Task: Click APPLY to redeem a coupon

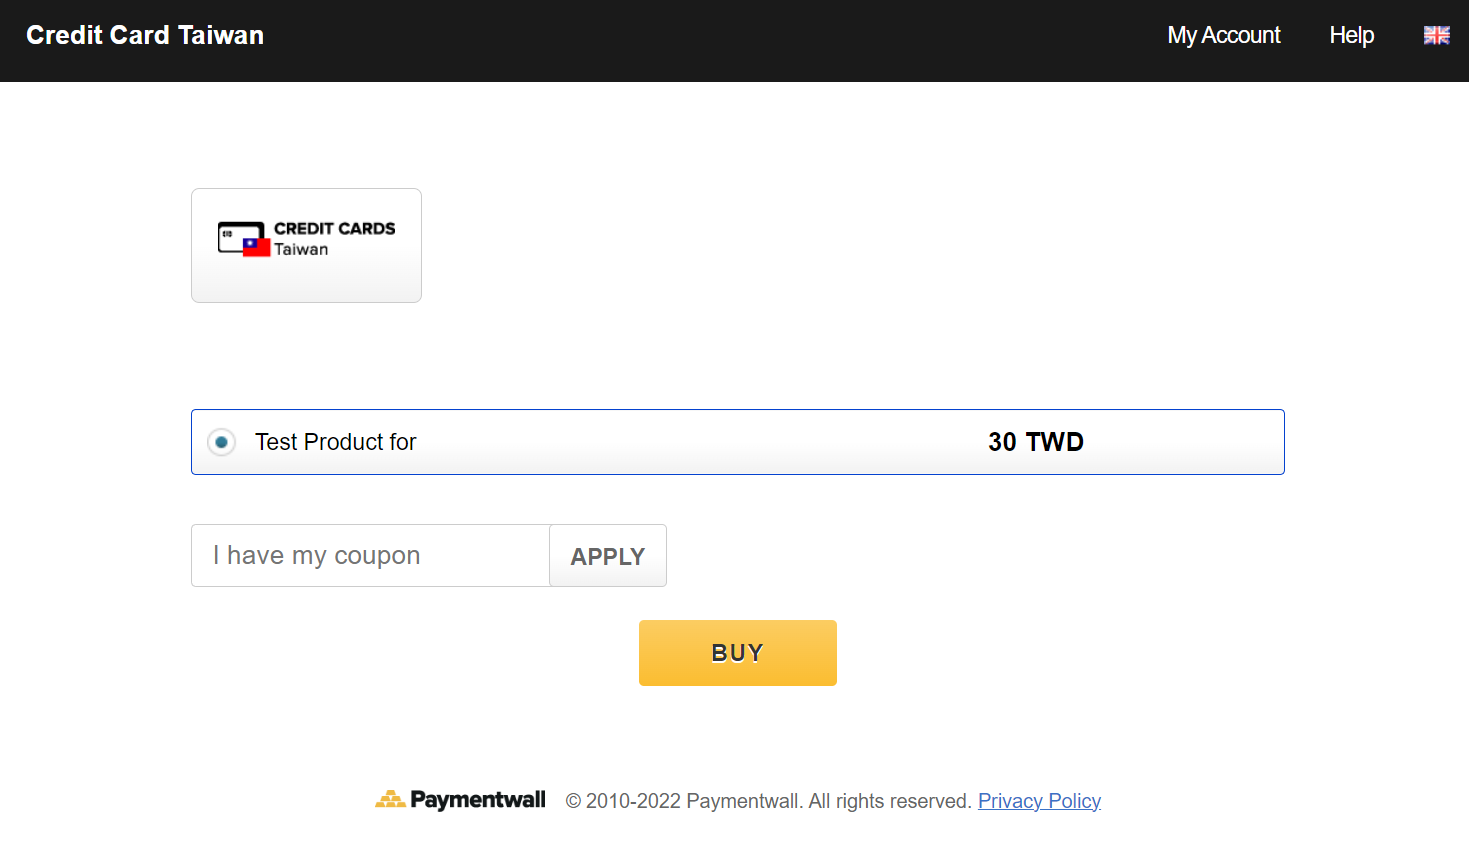Action: [x=607, y=555]
